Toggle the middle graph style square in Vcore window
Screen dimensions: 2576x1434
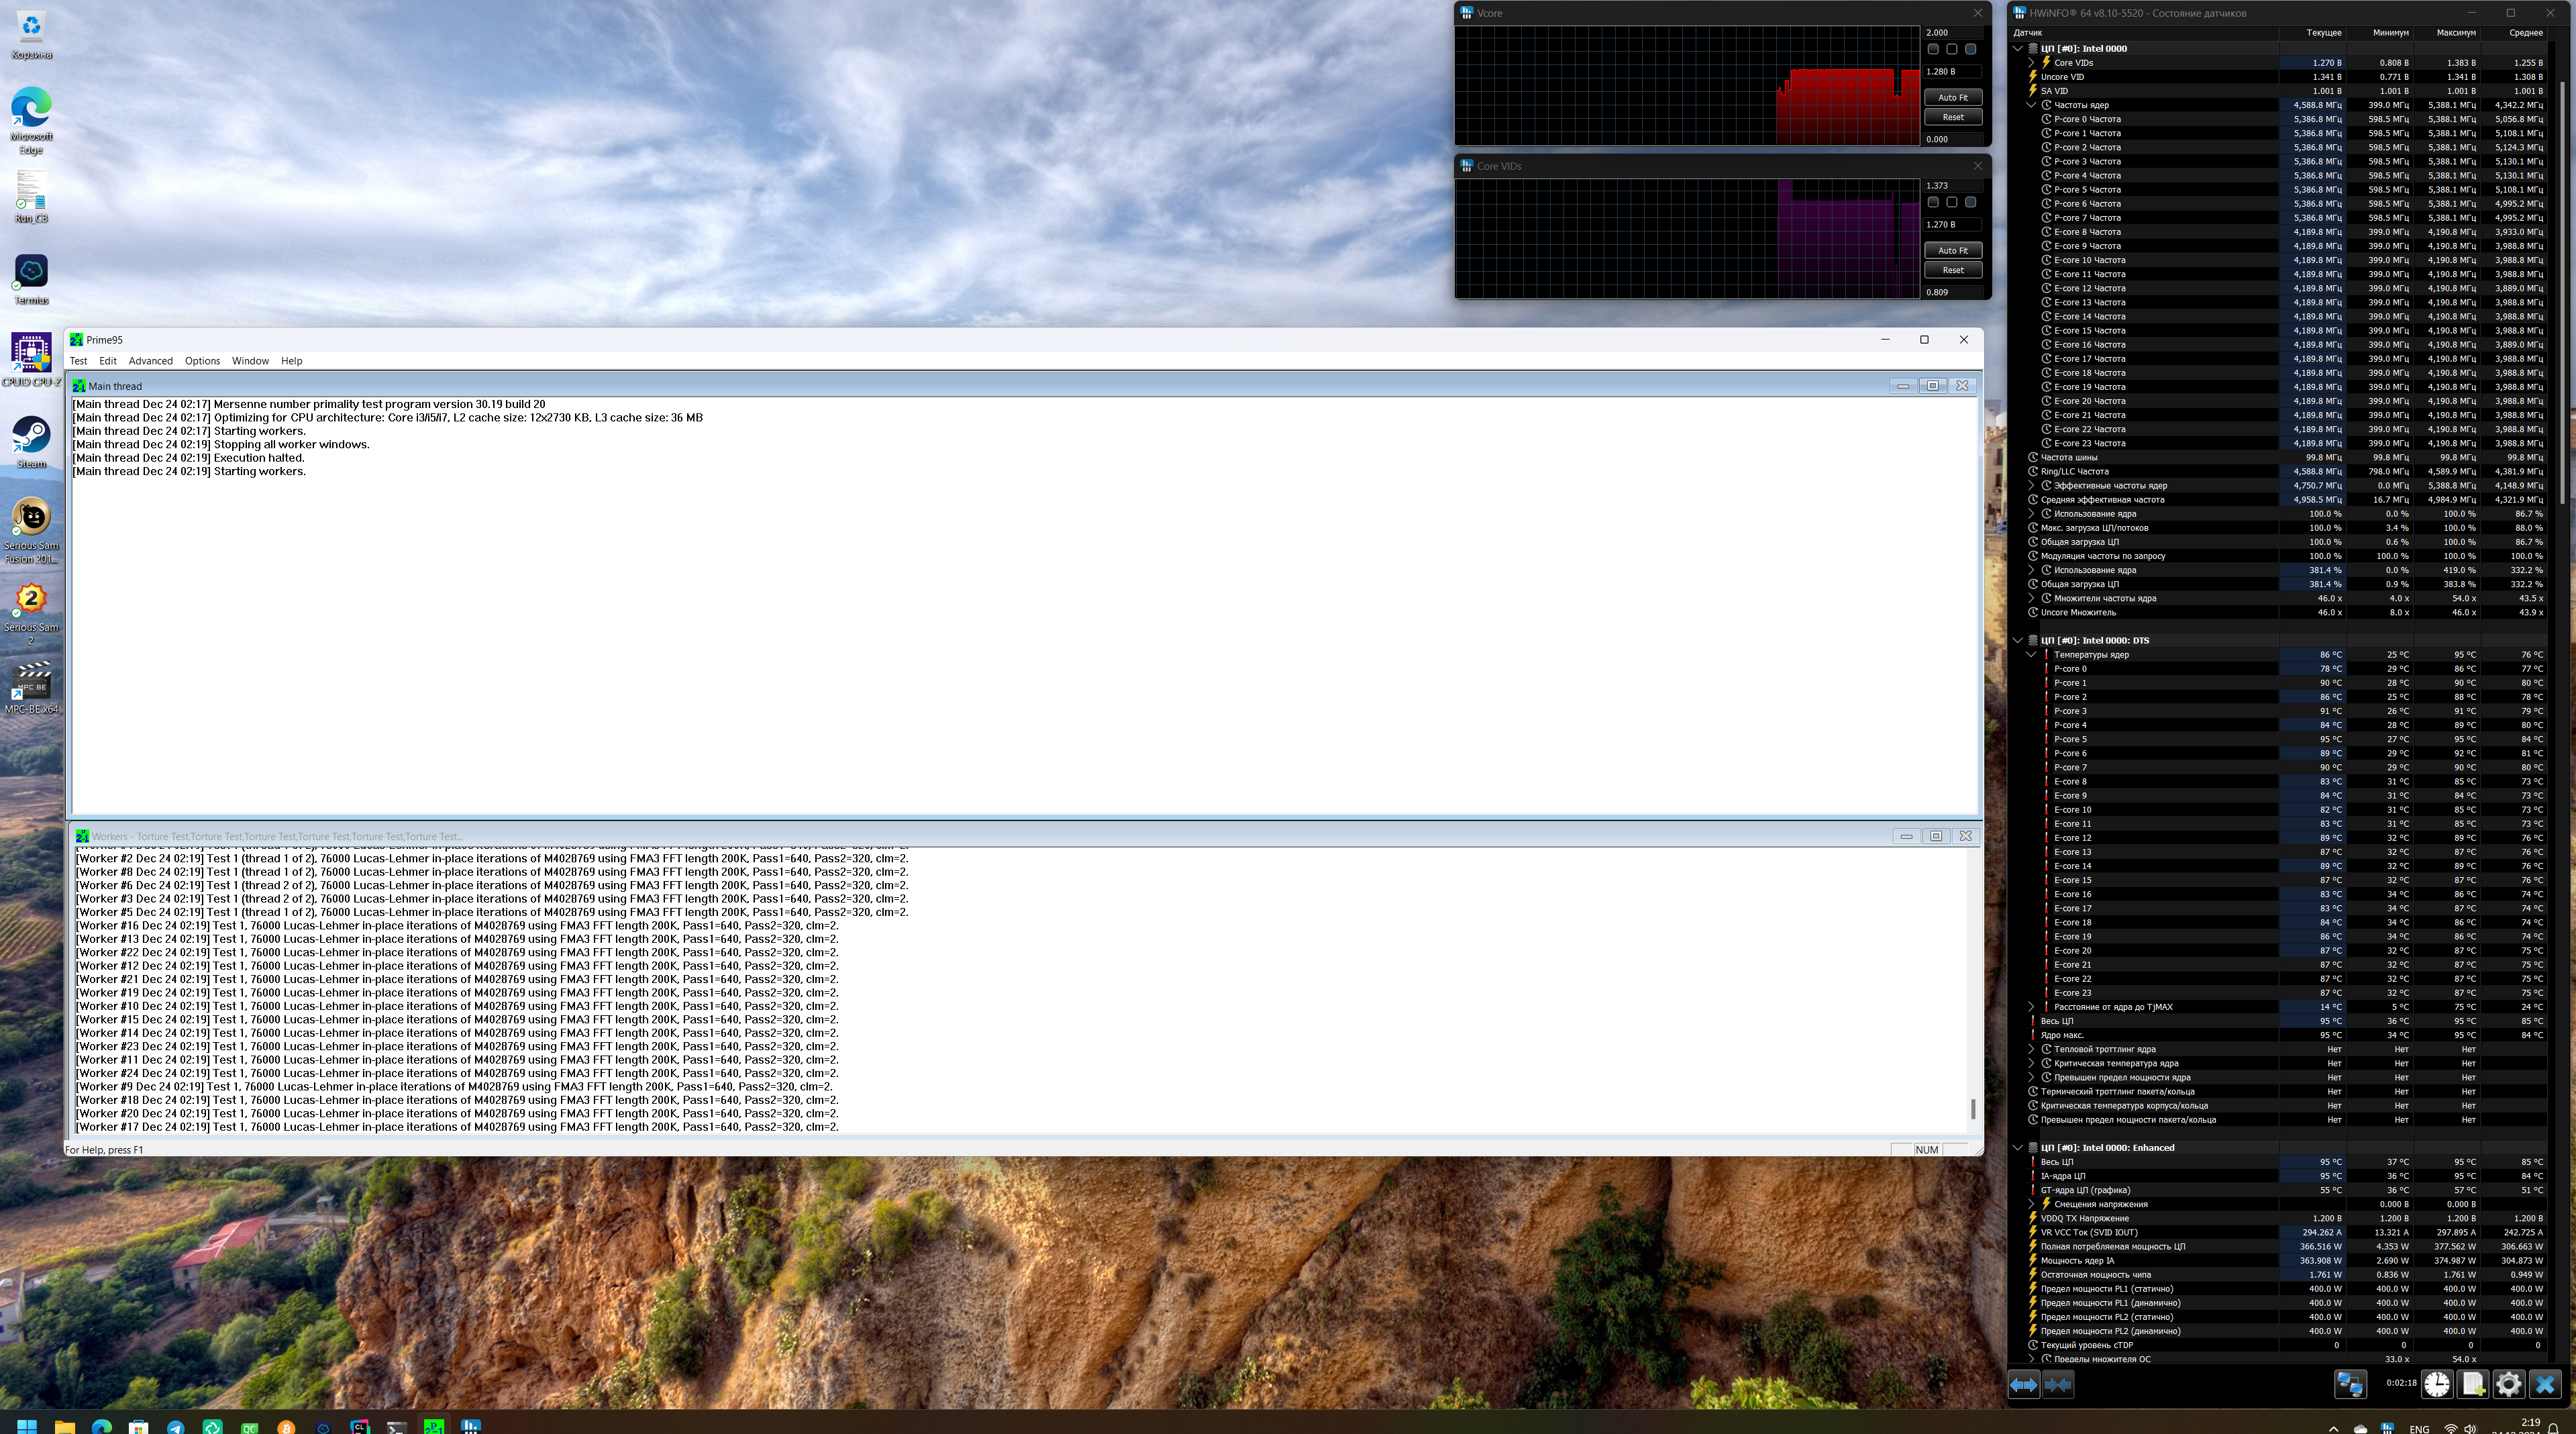(x=1952, y=49)
